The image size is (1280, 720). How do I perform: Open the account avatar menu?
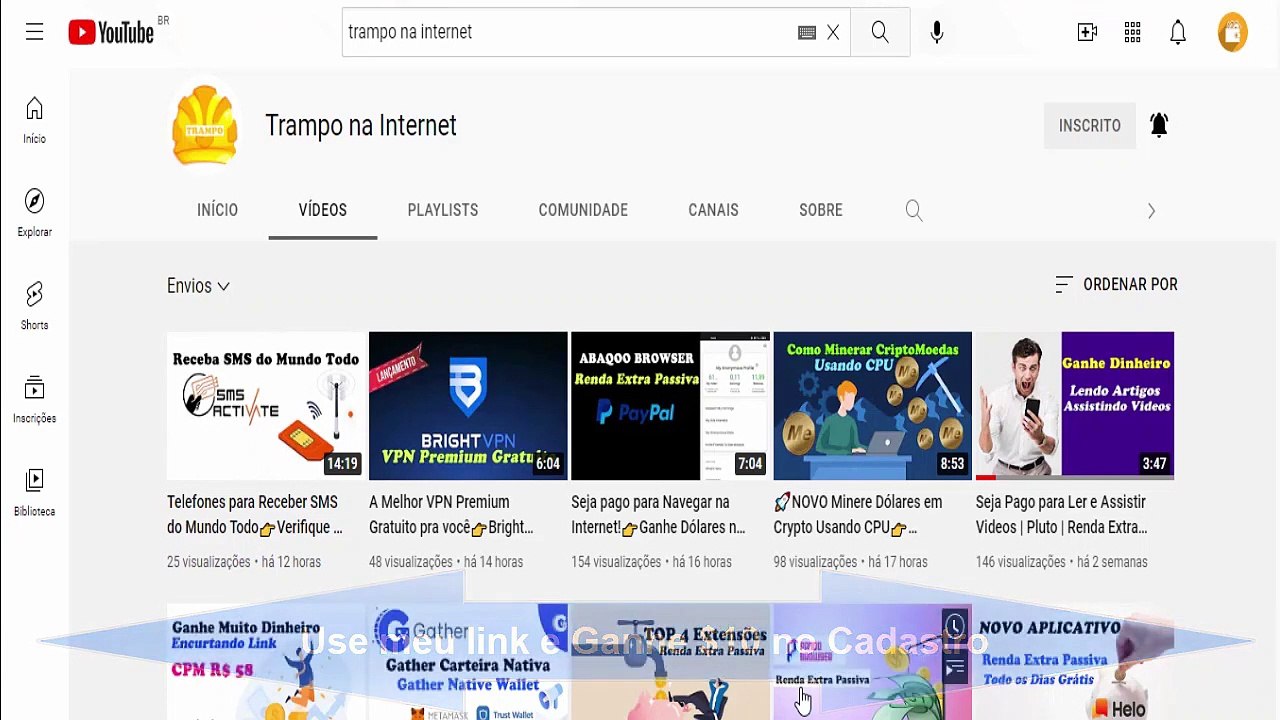pyautogui.click(x=1233, y=32)
